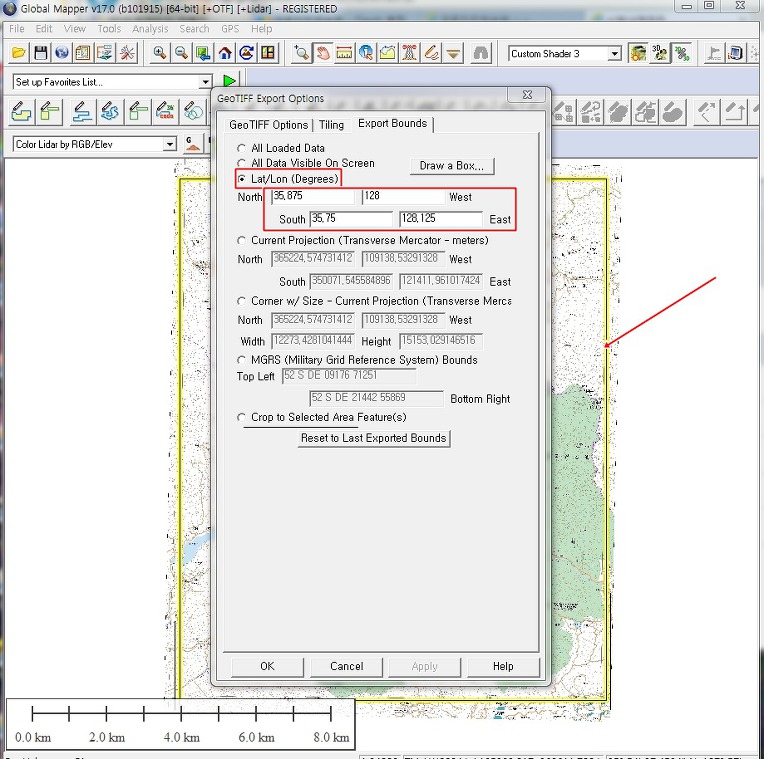The height and width of the screenshot is (759, 764).
Task: Select the Measure ruler tool
Action: tap(345, 53)
